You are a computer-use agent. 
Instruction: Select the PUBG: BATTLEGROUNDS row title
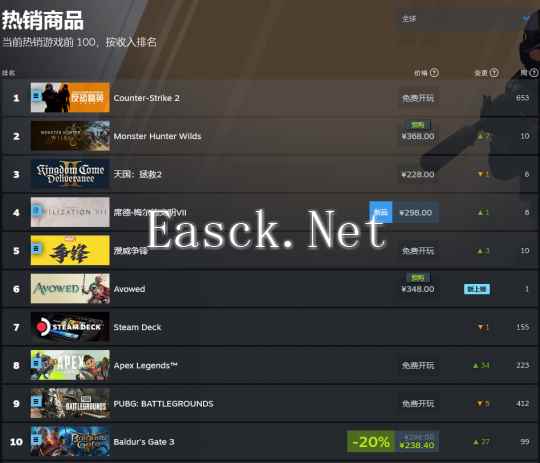pyautogui.click(x=164, y=404)
